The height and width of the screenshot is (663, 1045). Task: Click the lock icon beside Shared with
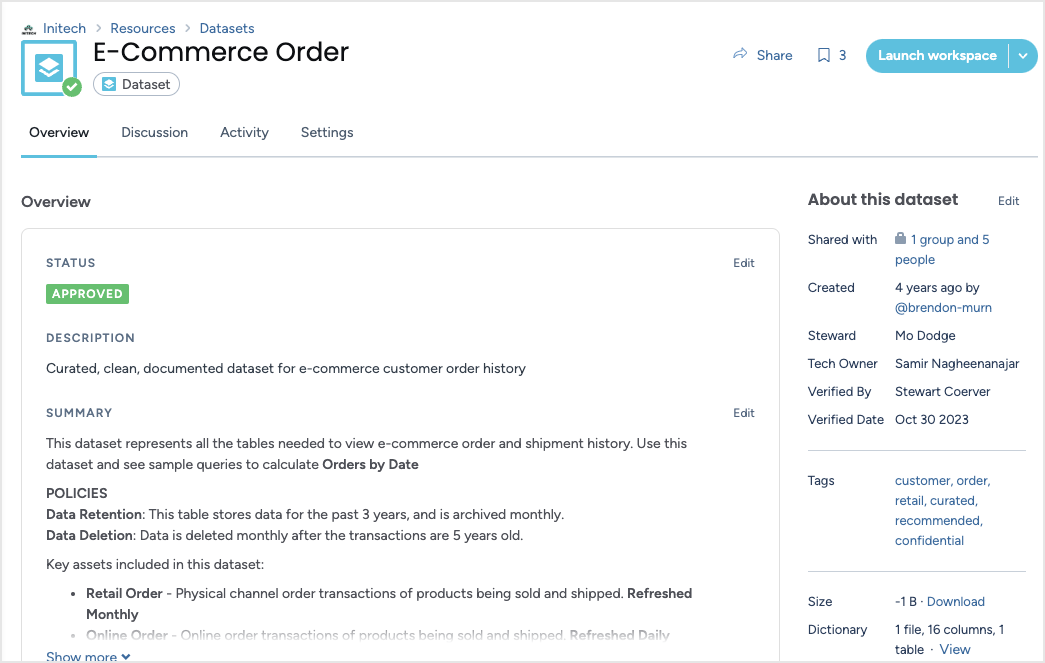pos(900,238)
